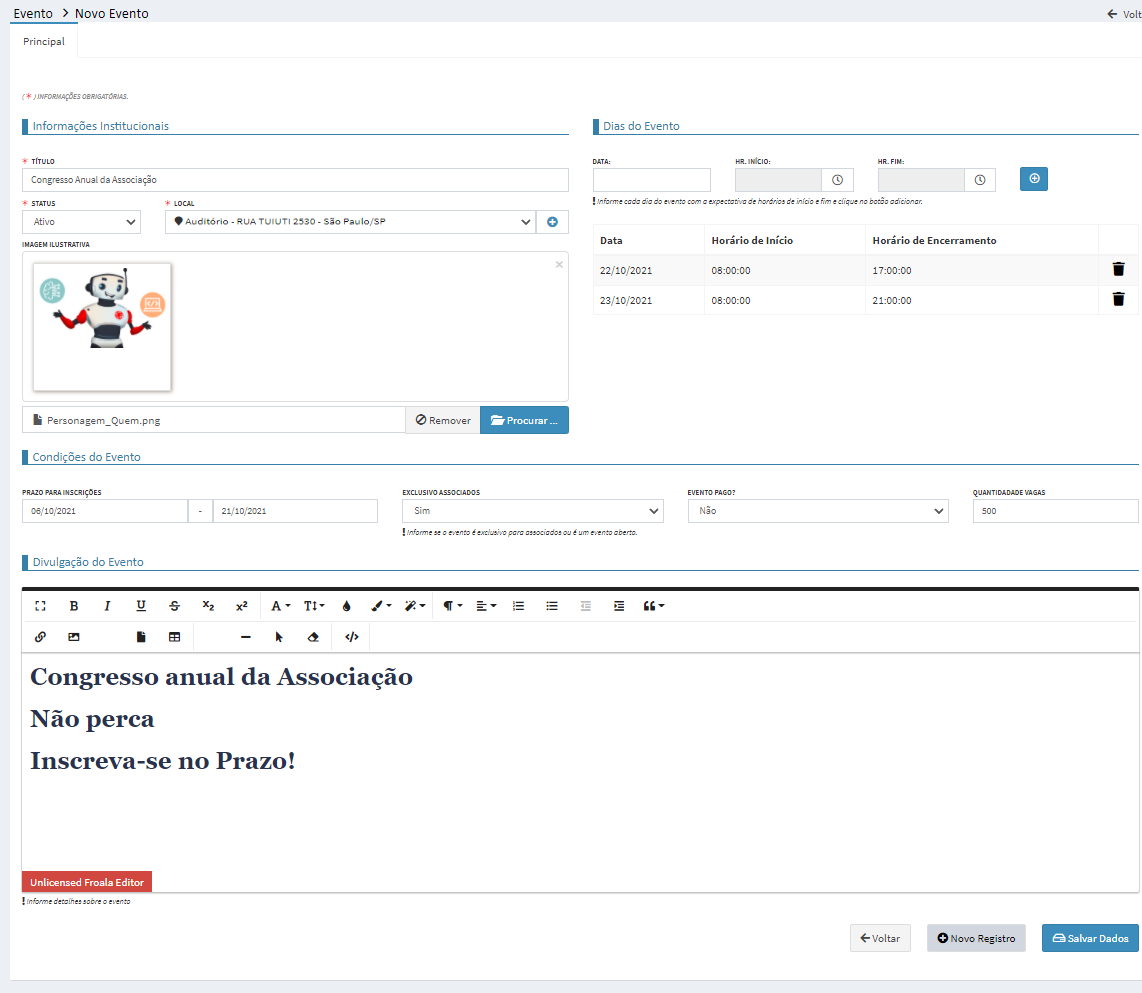Open the font family menu

281,606
